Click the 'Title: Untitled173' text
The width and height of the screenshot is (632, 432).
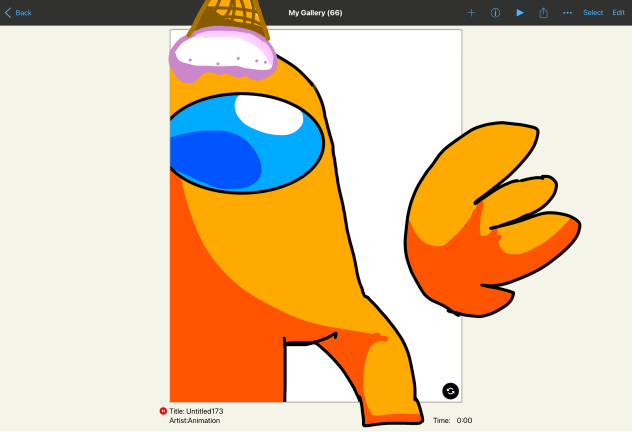pyautogui.click(x=196, y=411)
